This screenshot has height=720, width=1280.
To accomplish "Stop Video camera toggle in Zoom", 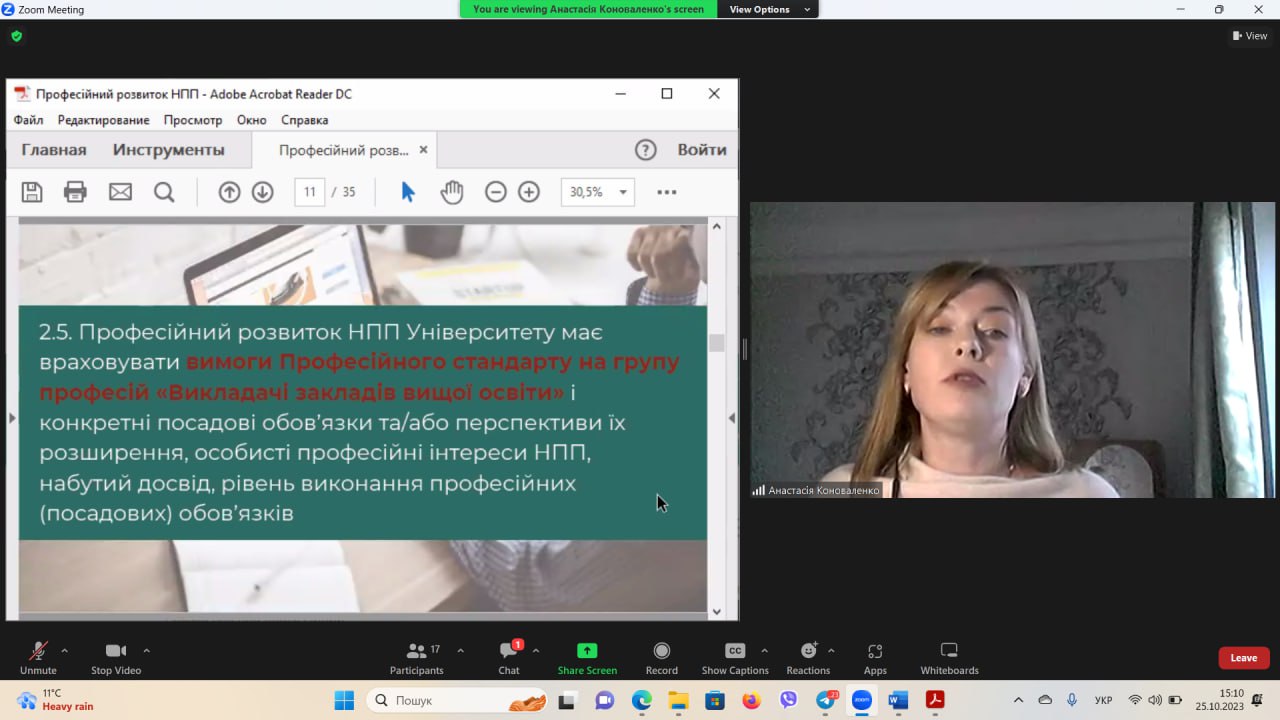I will click(116, 658).
